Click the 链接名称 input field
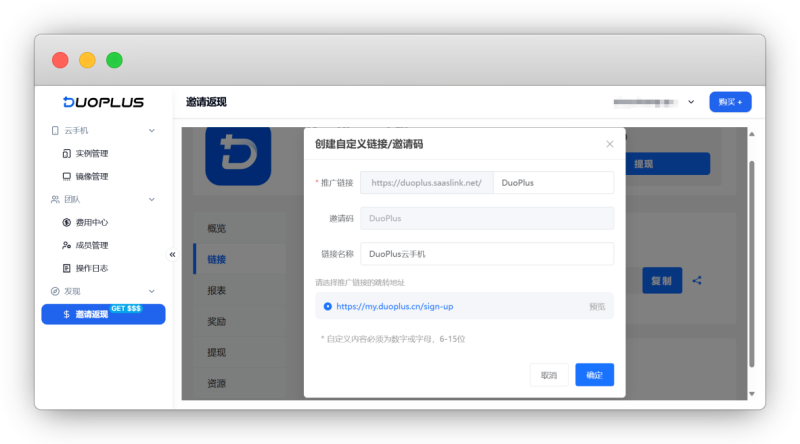Image resolution: width=800 pixels, height=444 pixels. point(487,254)
